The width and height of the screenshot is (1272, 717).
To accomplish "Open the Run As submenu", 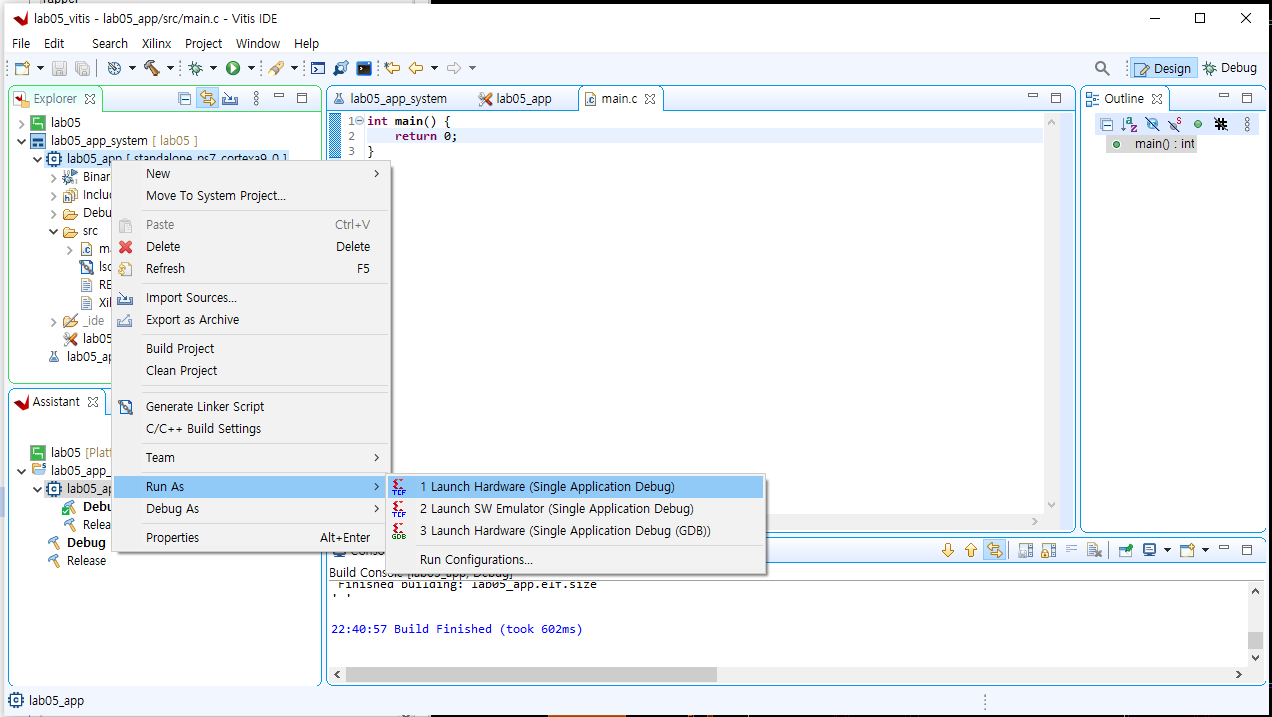I will pos(251,487).
